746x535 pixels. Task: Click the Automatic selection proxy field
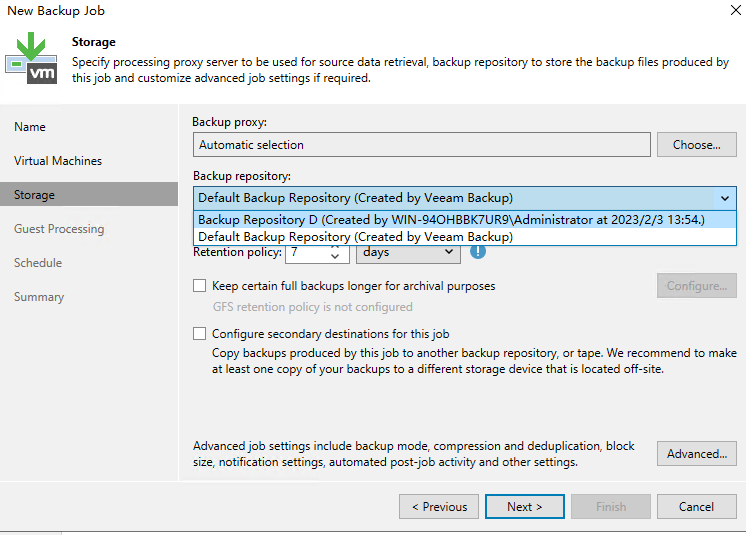pyautogui.click(x=422, y=145)
